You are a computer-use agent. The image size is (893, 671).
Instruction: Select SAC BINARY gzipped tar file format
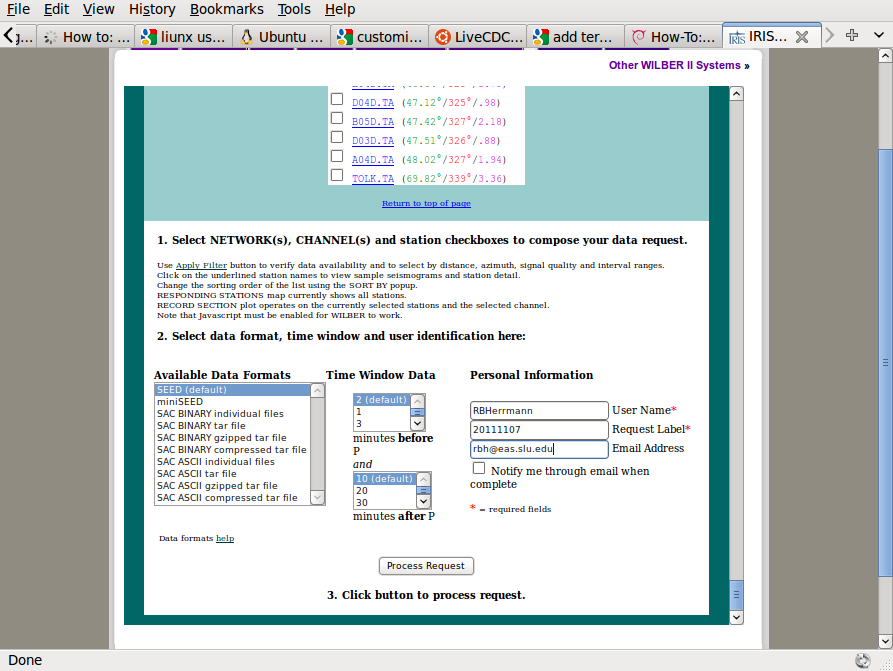coord(233,437)
